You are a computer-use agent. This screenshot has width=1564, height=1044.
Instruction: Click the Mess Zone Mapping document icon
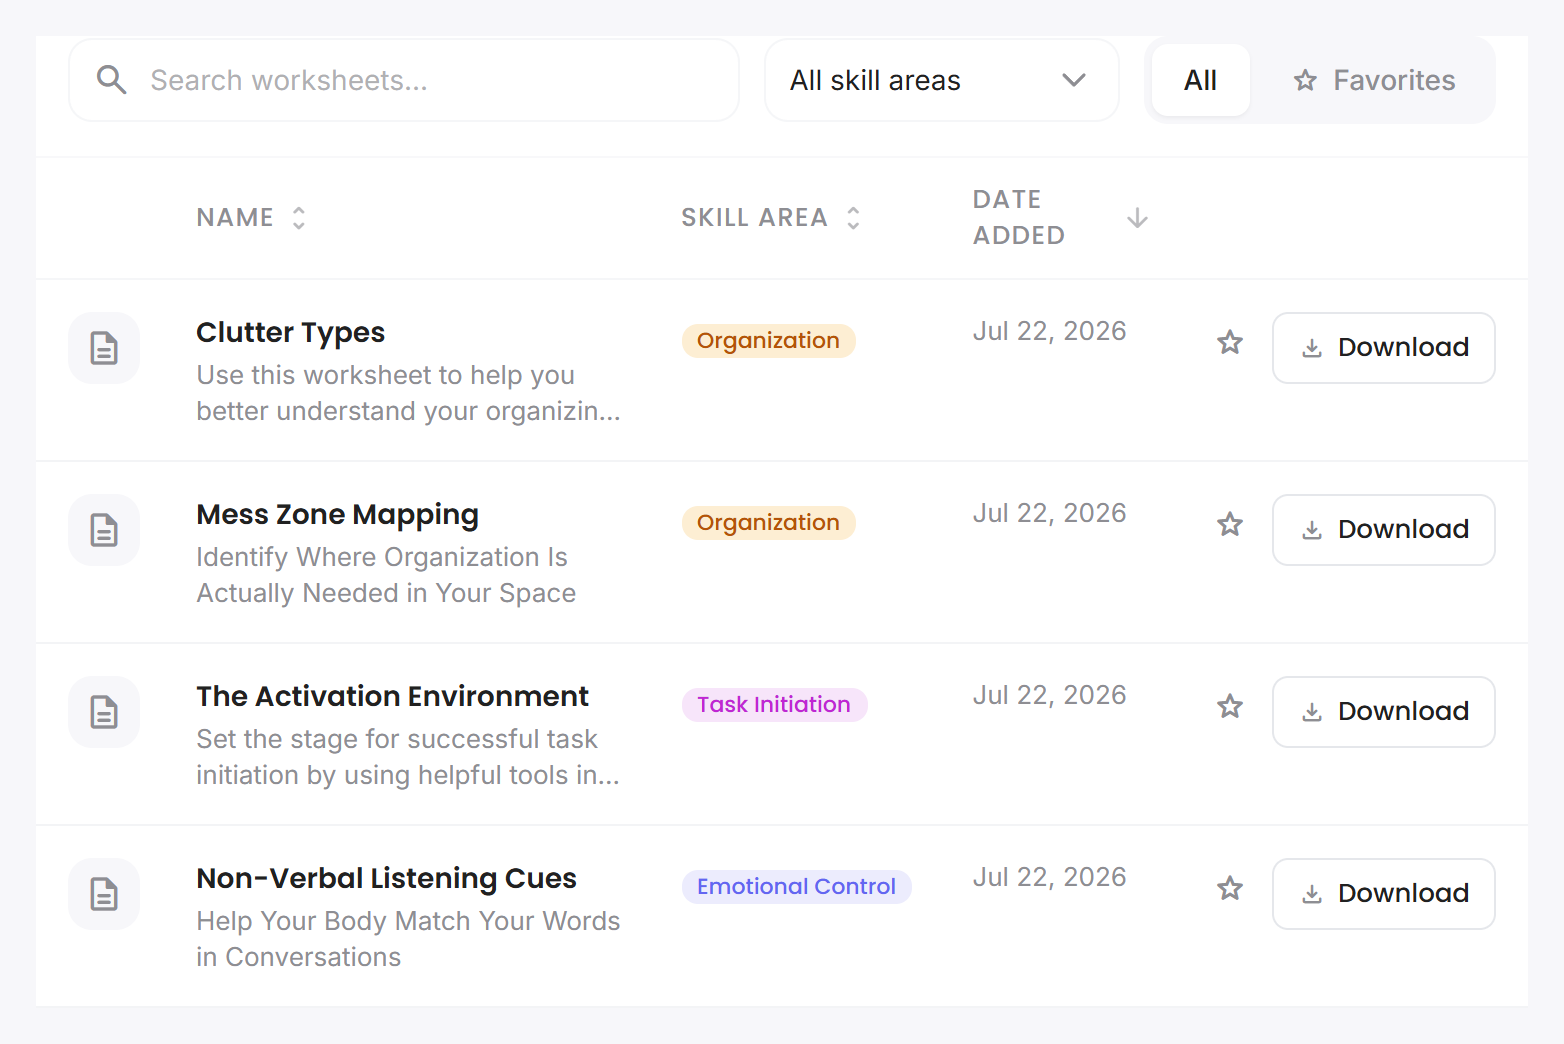pyautogui.click(x=104, y=530)
